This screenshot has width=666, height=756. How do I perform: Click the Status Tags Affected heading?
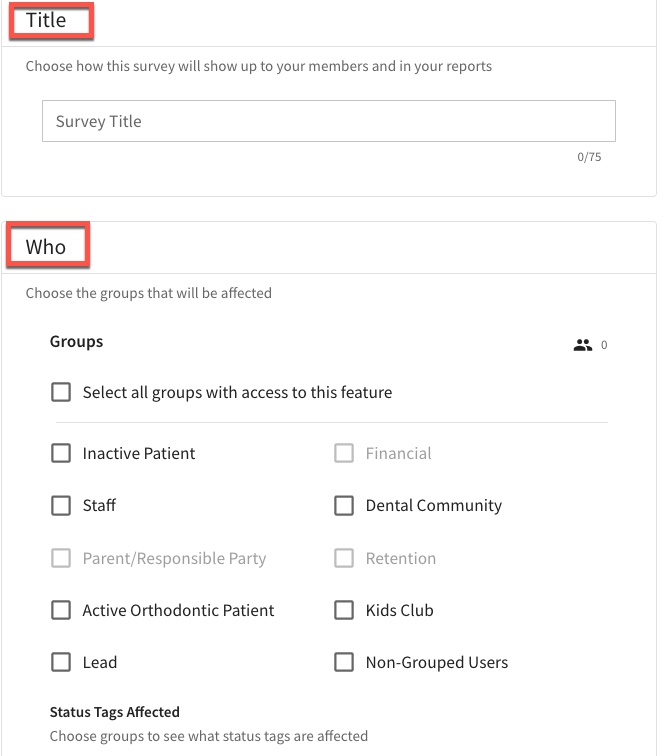pyautogui.click(x=115, y=712)
